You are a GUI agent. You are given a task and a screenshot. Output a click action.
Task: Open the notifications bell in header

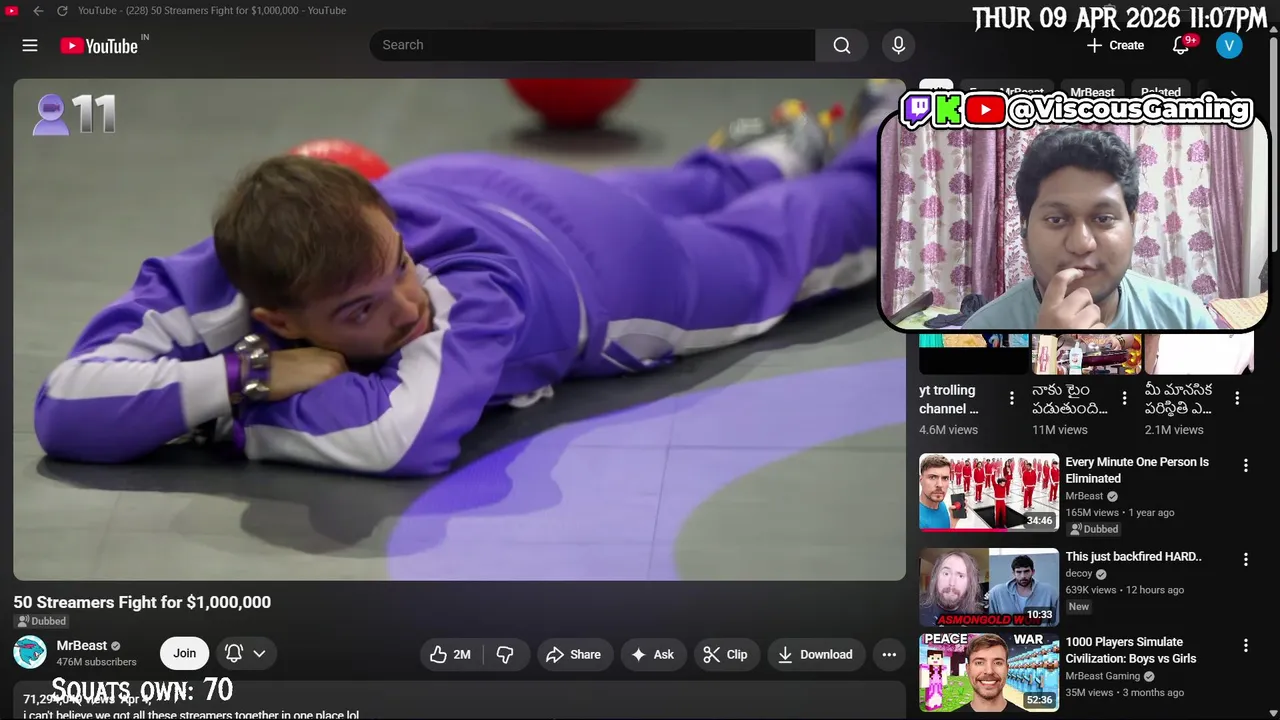pos(1181,45)
